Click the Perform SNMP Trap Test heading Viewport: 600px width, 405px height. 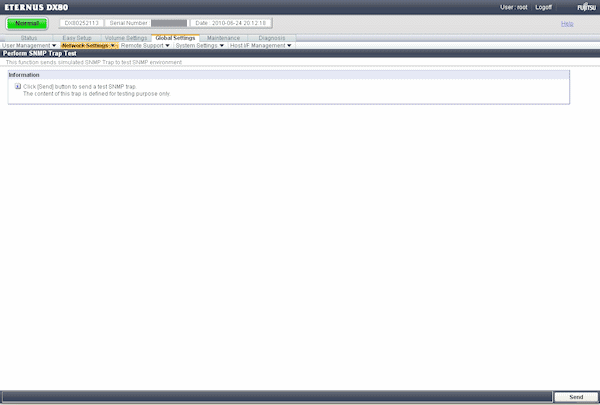[40, 54]
